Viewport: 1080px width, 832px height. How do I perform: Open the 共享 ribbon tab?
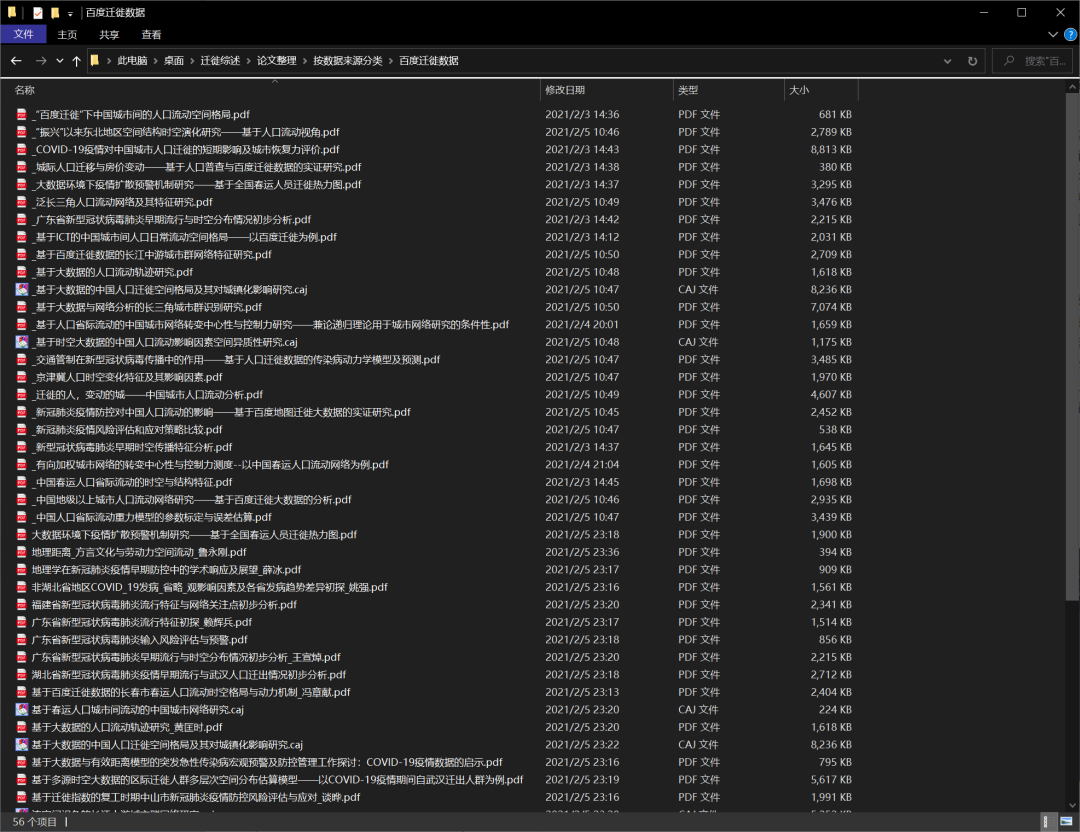109,34
